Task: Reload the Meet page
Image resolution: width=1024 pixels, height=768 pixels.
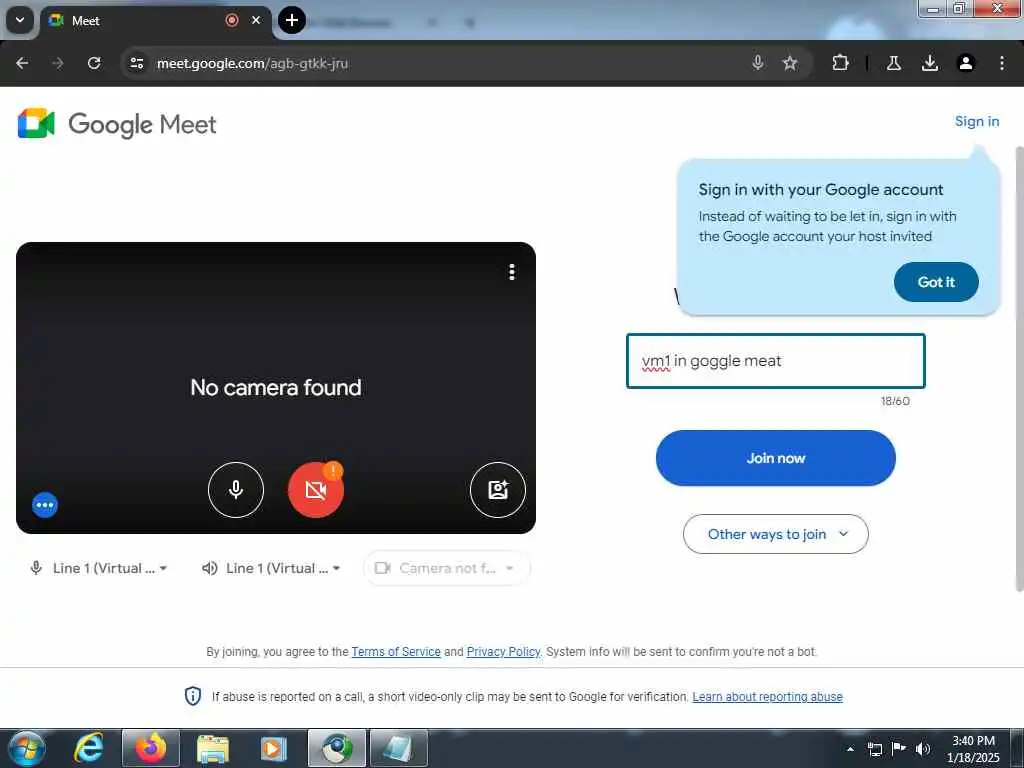Action: coord(94,63)
